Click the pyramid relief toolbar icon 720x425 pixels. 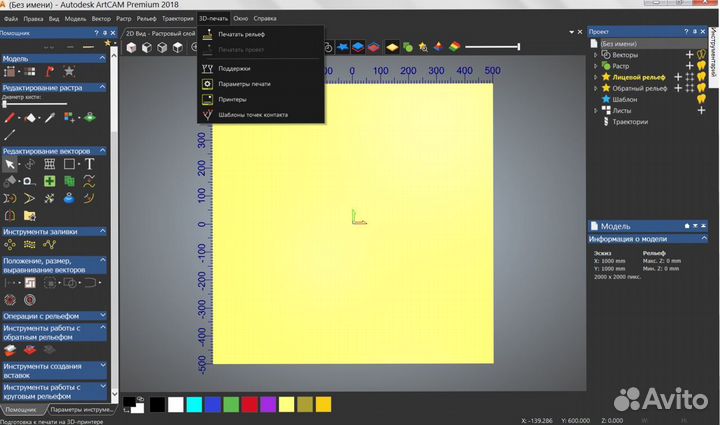point(439,47)
